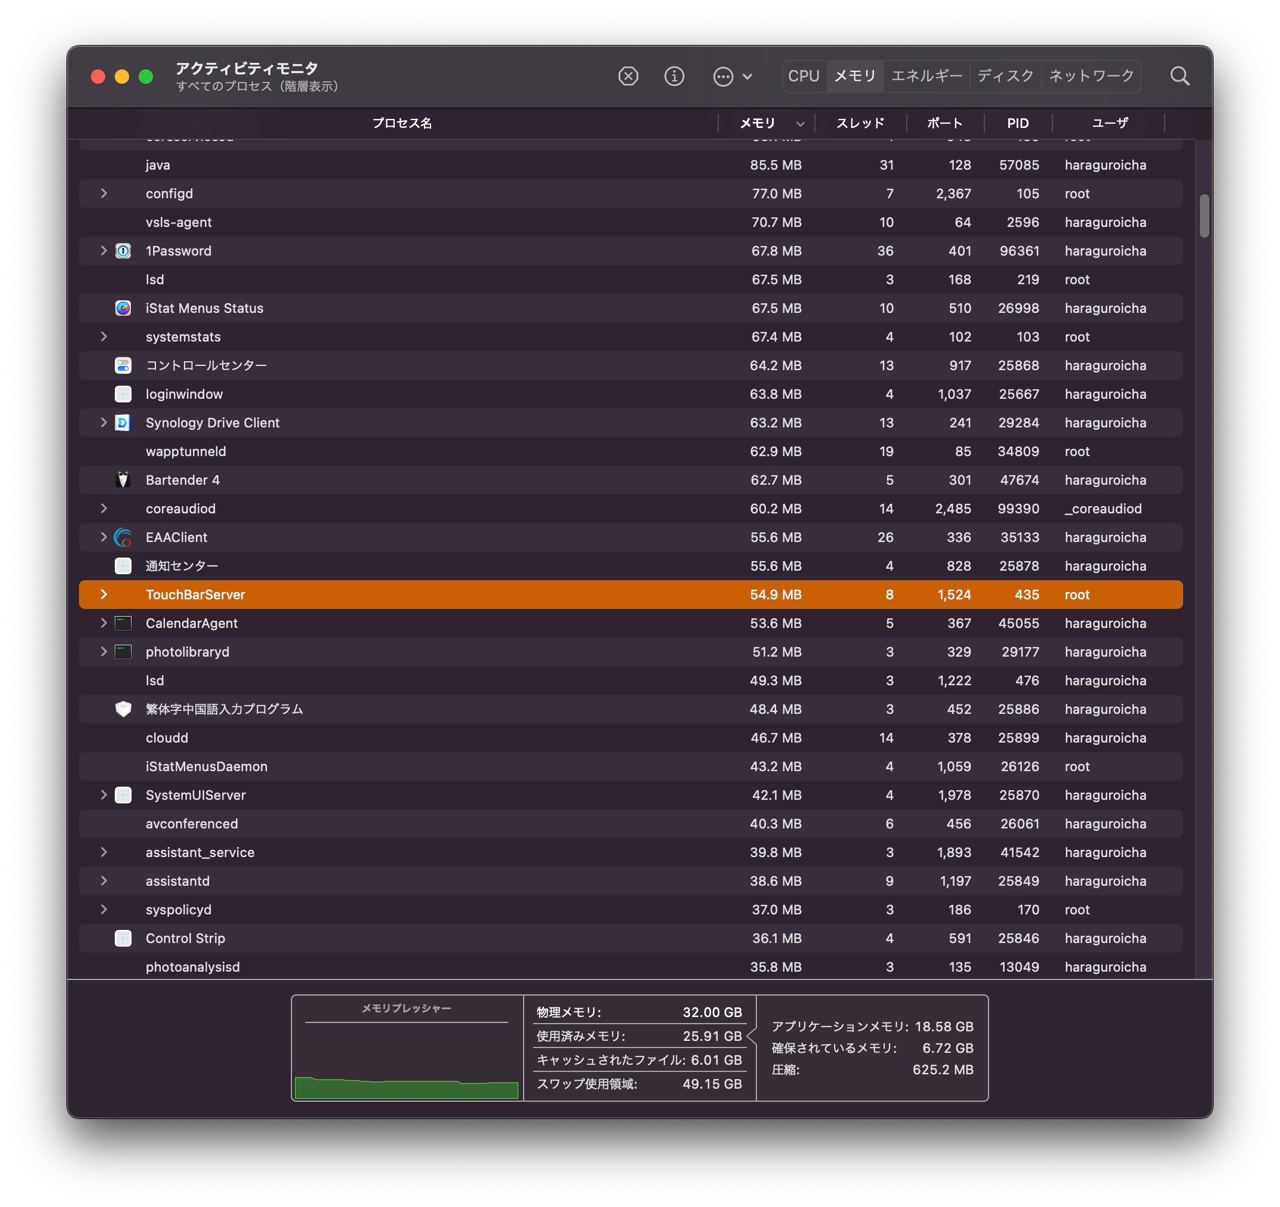Switch to the CPU tab
Screen dimensions: 1280x1207
804,76
